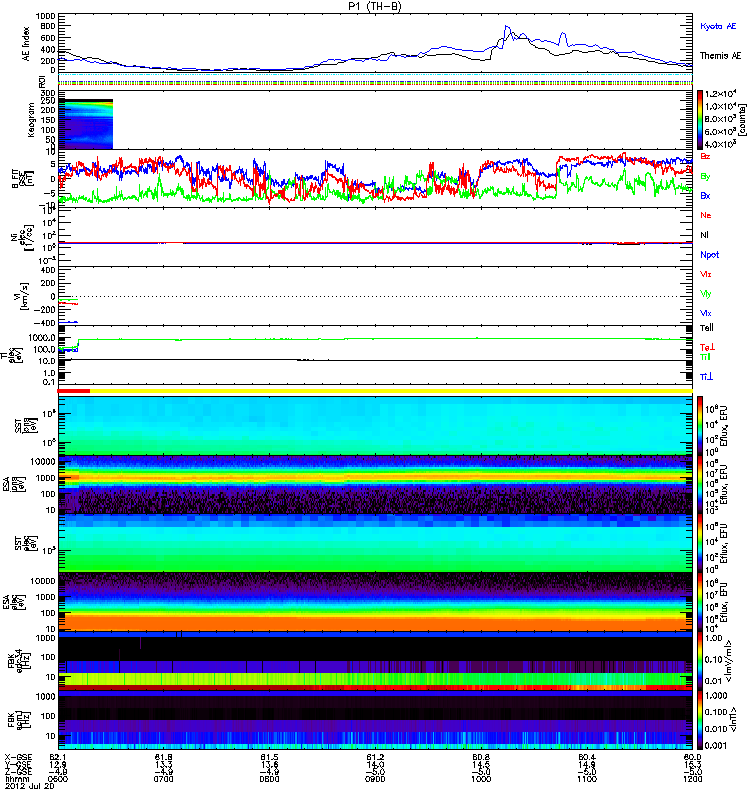Click the Vi km/s axis label
Image resolution: width=750 pixels, height=800 pixels.
(x=23, y=296)
